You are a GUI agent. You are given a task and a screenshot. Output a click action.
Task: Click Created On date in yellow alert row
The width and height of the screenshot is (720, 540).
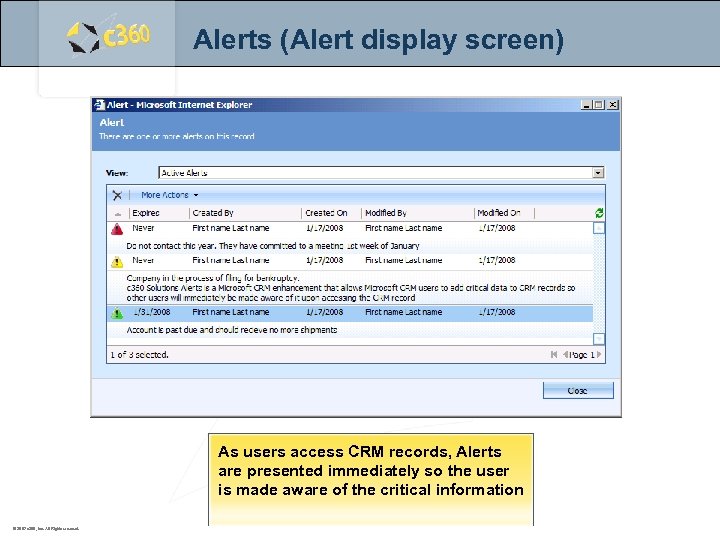pos(325,260)
